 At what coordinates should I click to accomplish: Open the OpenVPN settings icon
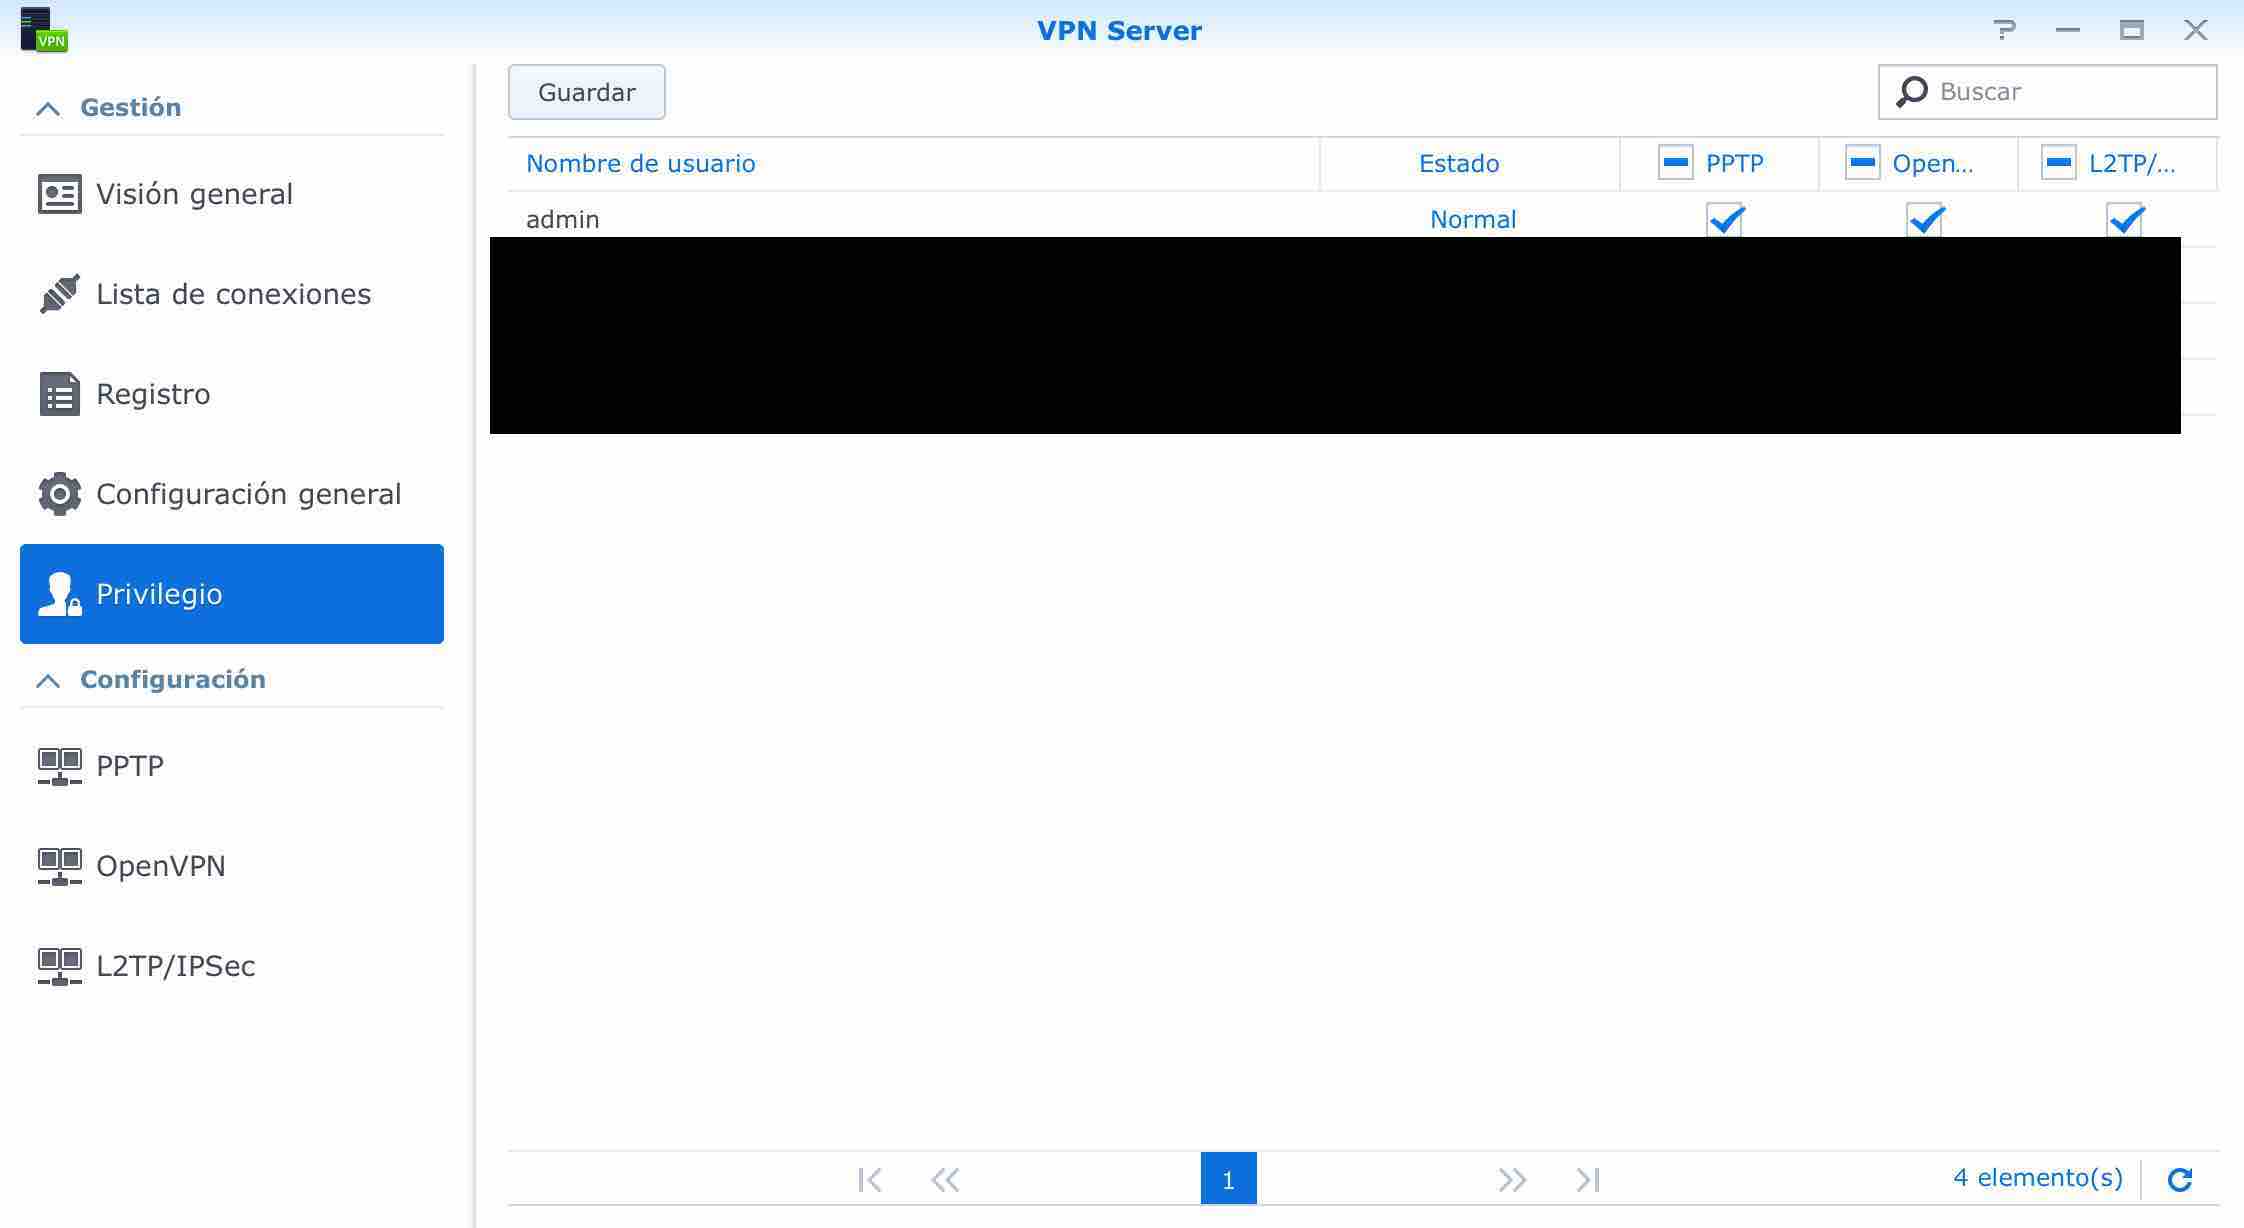59,866
